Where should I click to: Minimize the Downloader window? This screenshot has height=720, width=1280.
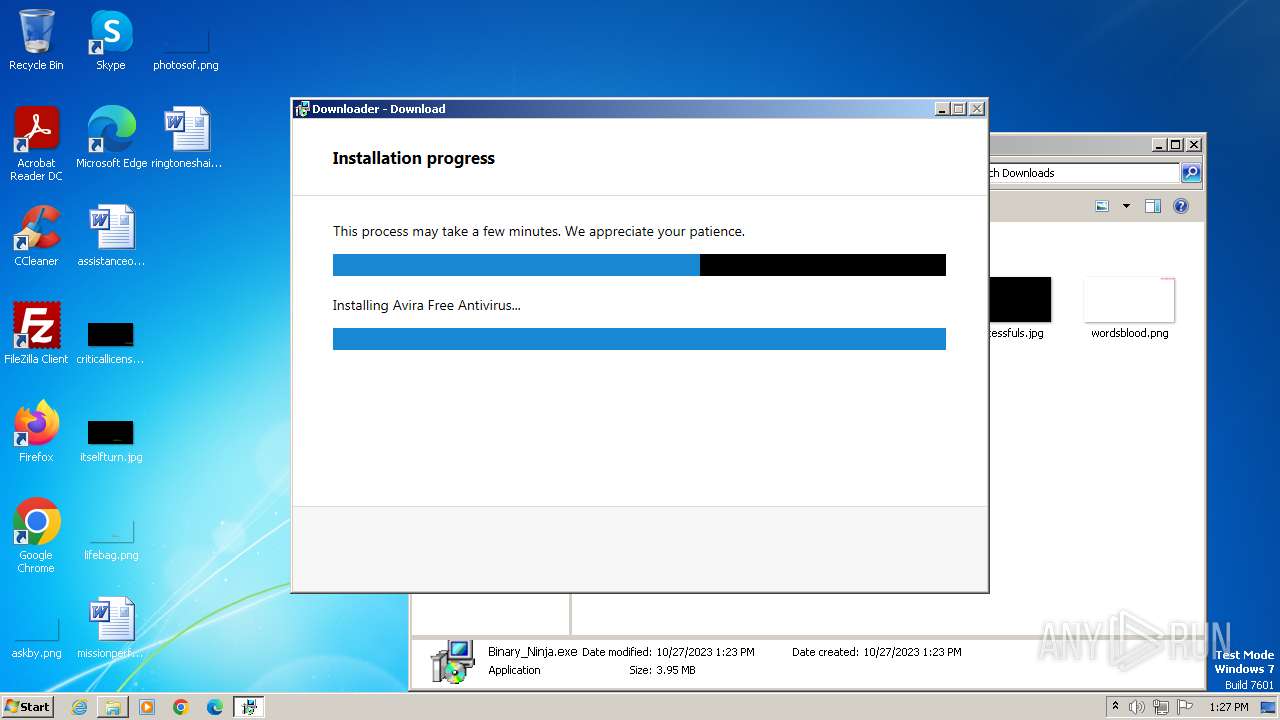(x=942, y=109)
